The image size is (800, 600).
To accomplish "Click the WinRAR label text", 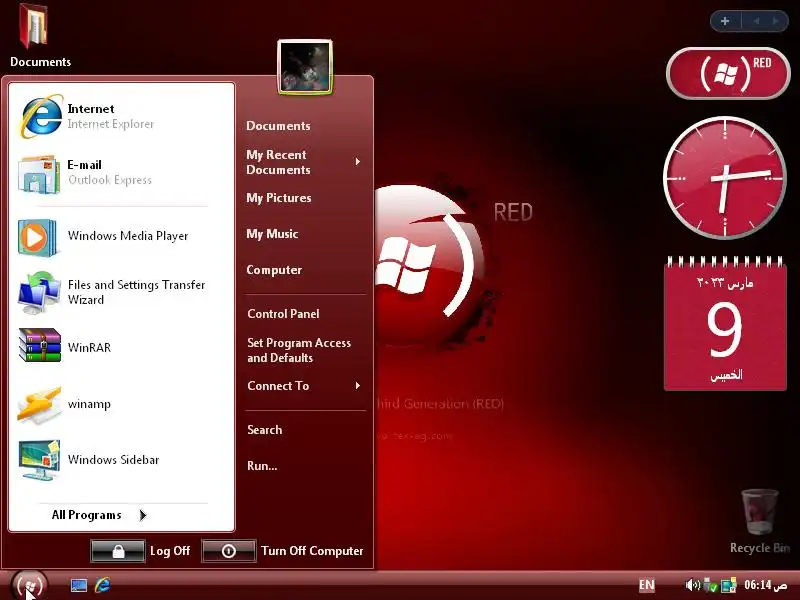I will coord(89,347).
